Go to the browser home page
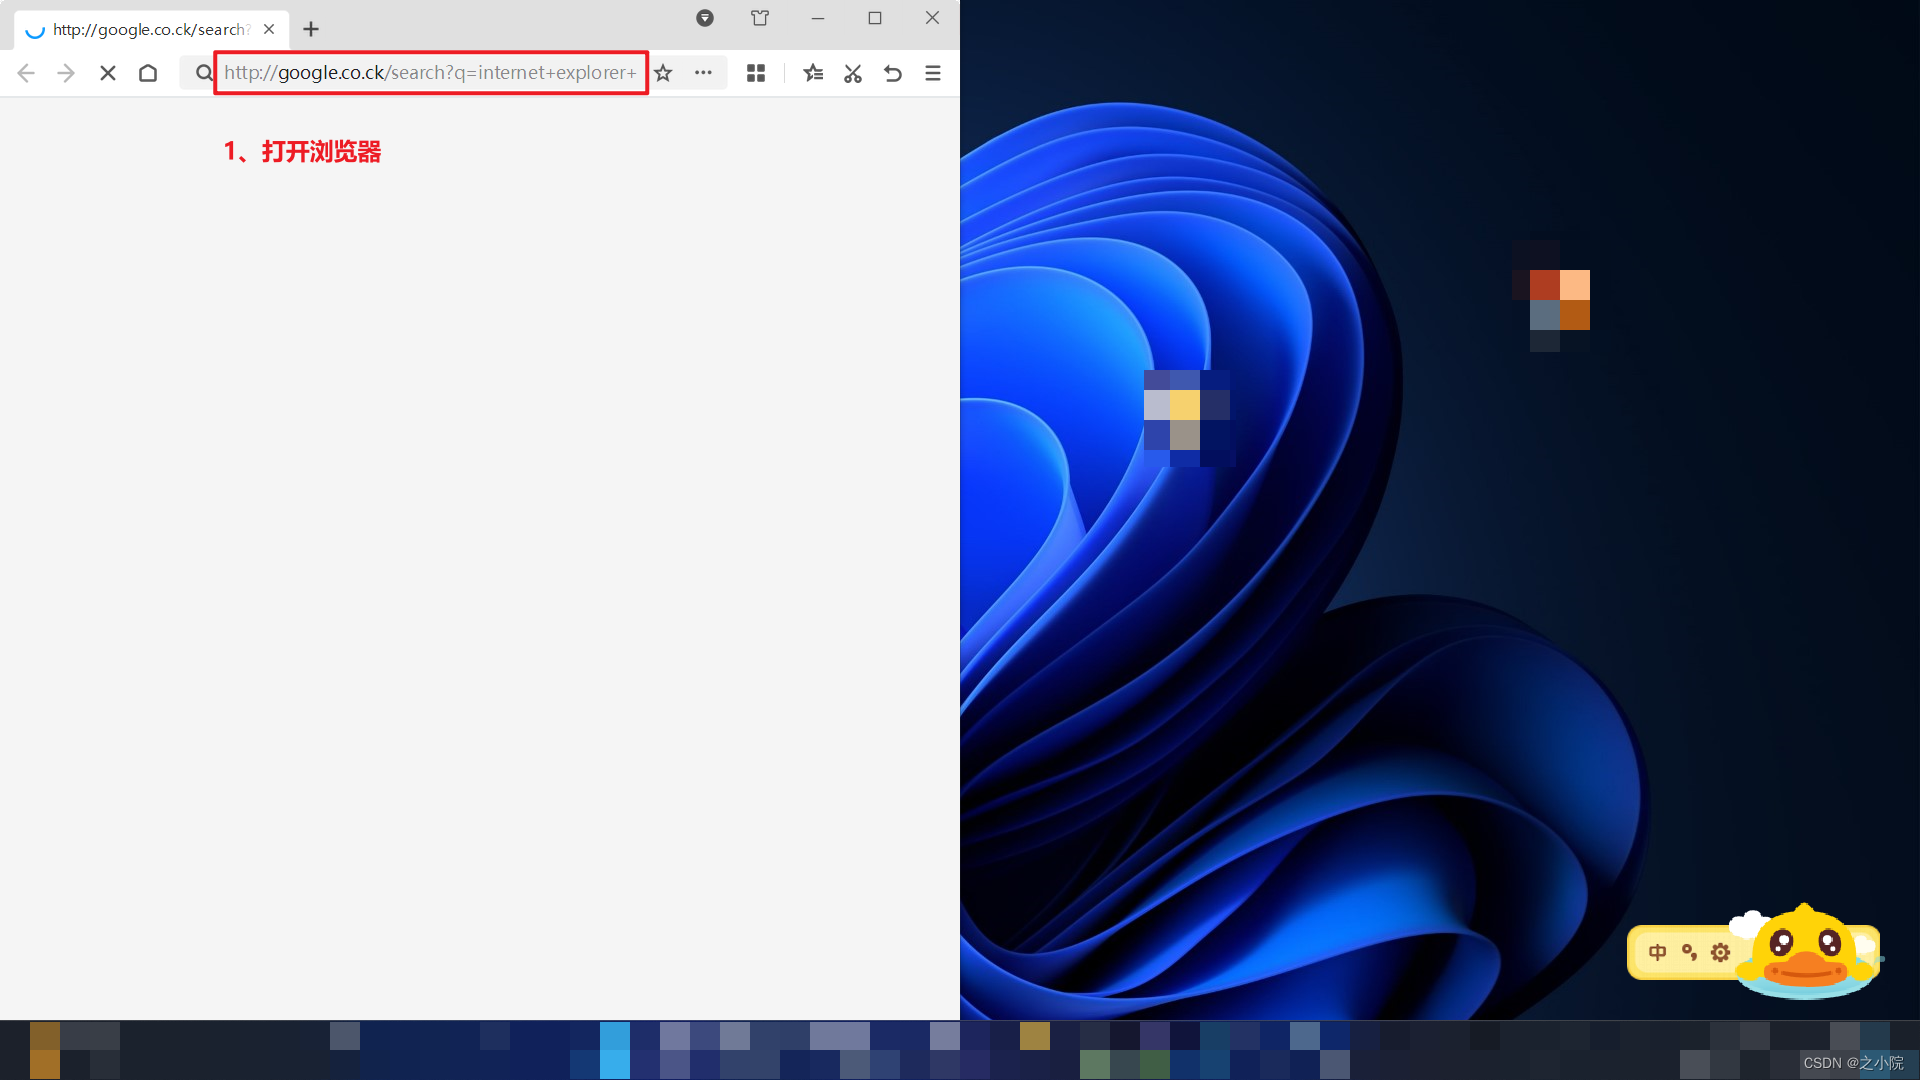This screenshot has width=1920, height=1080. (x=148, y=73)
